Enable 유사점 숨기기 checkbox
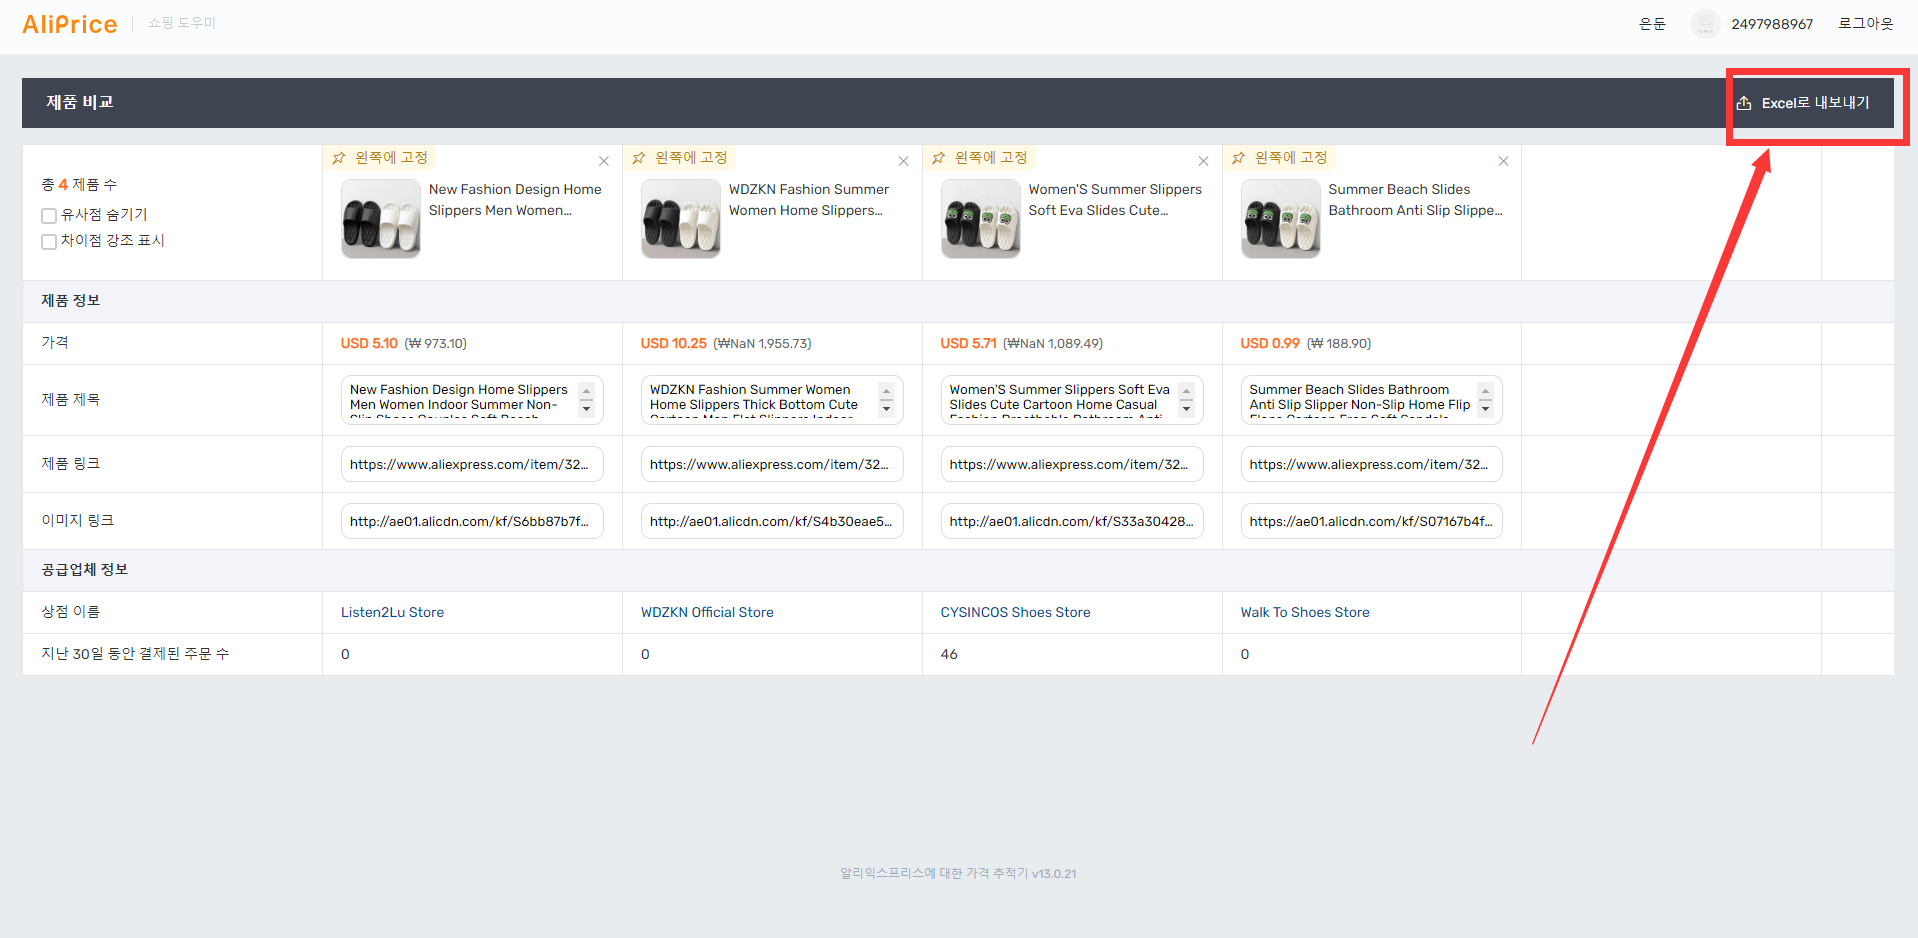The image size is (1918, 938). click(48, 216)
